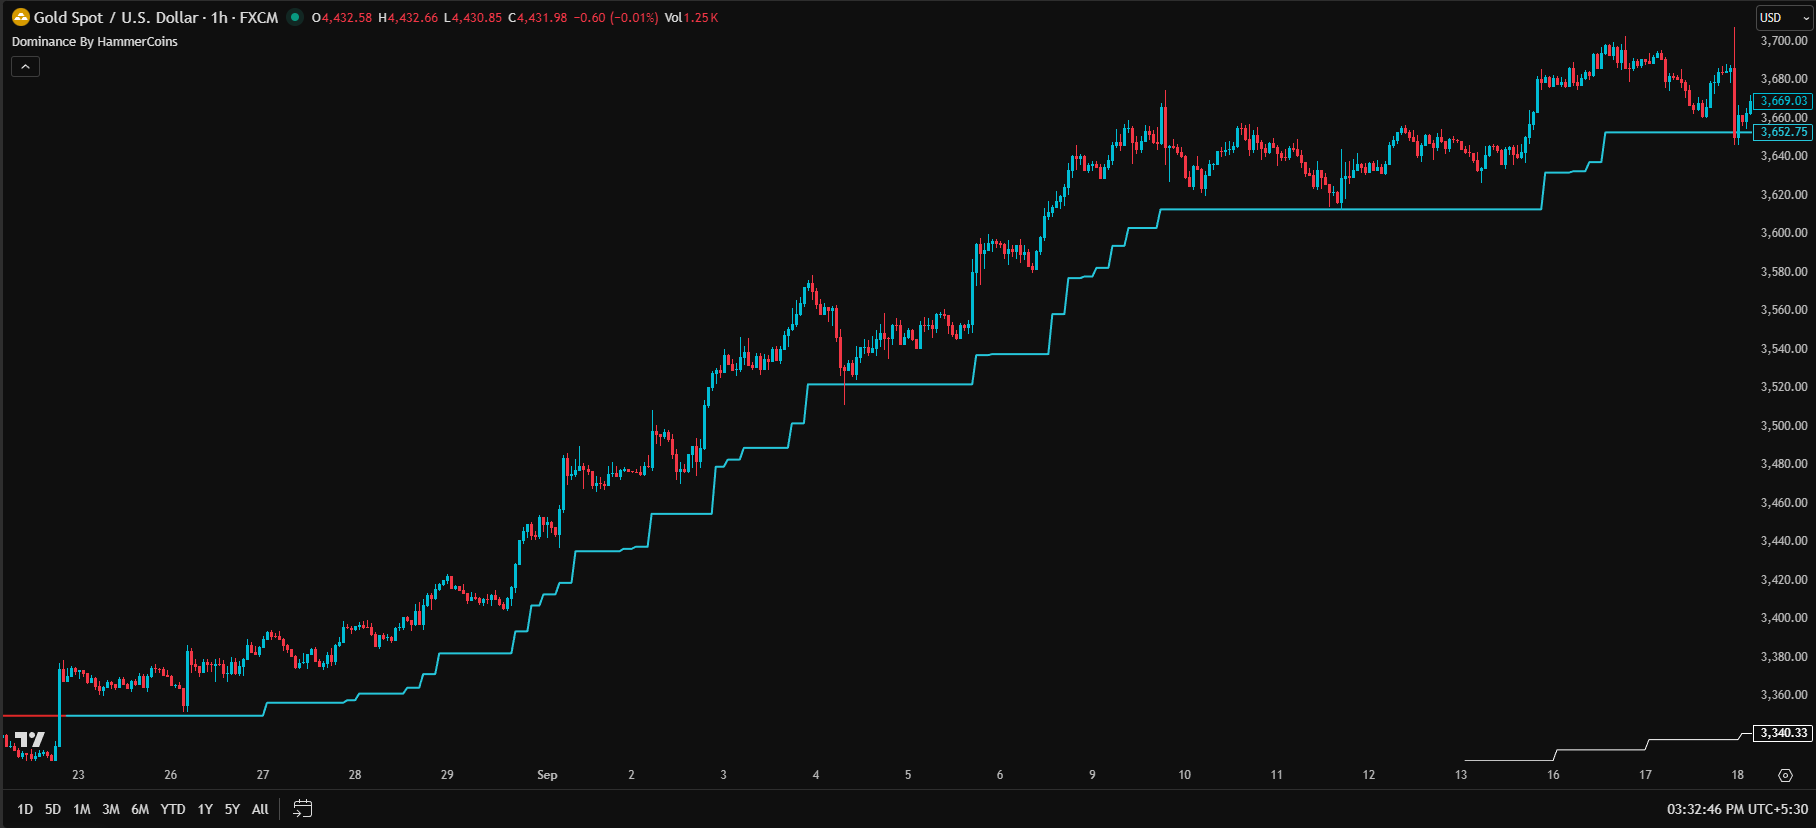Select the YTD range button
Viewport: 1816px width, 828px height.
tap(173, 809)
